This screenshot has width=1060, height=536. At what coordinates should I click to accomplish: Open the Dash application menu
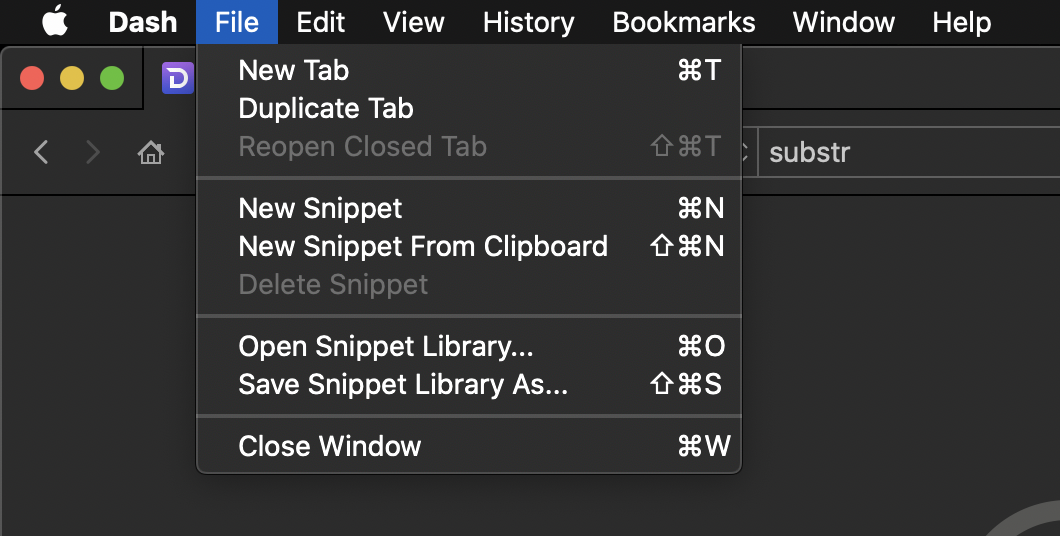pos(142,22)
